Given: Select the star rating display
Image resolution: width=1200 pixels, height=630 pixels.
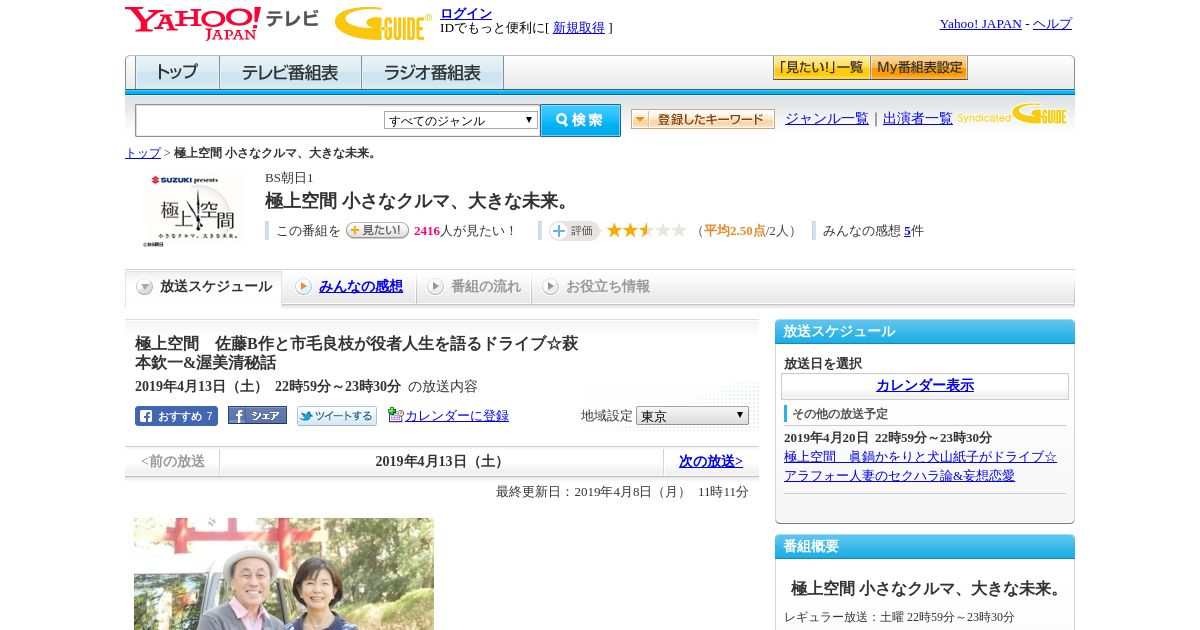Looking at the screenshot, I should click(646, 230).
